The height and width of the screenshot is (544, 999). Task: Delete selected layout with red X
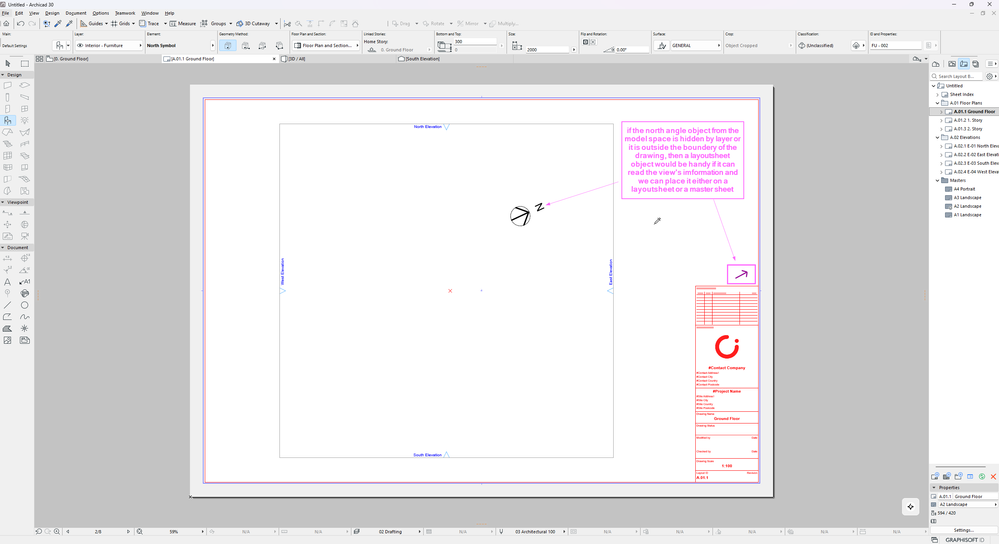tap(993, 476)
